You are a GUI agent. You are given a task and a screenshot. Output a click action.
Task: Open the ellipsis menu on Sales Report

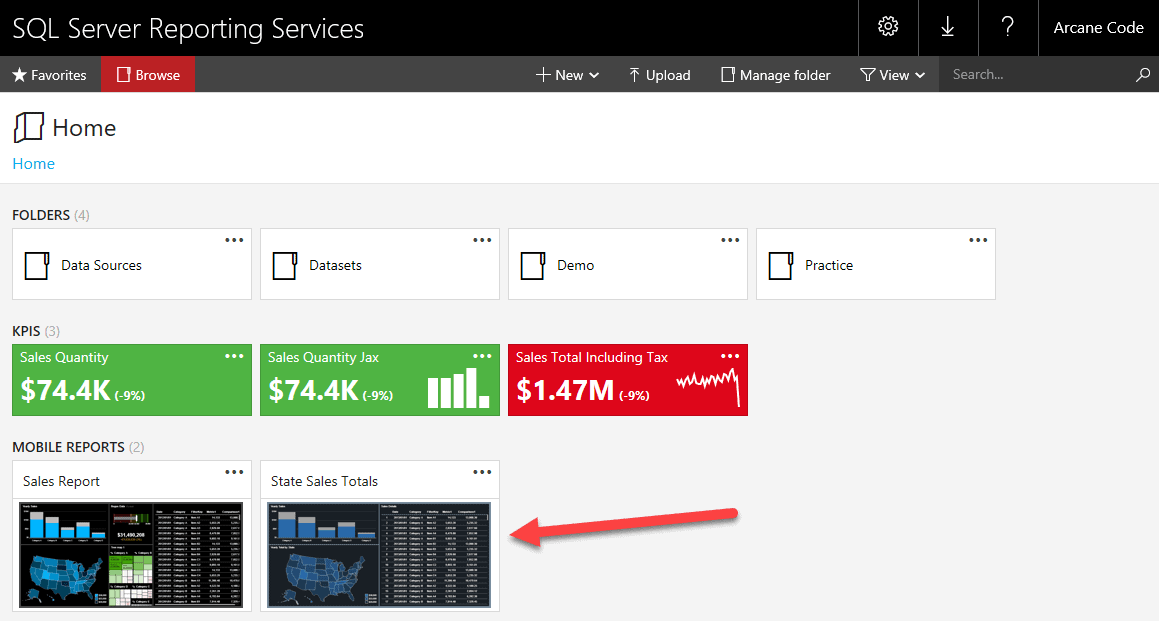(234, 472)
